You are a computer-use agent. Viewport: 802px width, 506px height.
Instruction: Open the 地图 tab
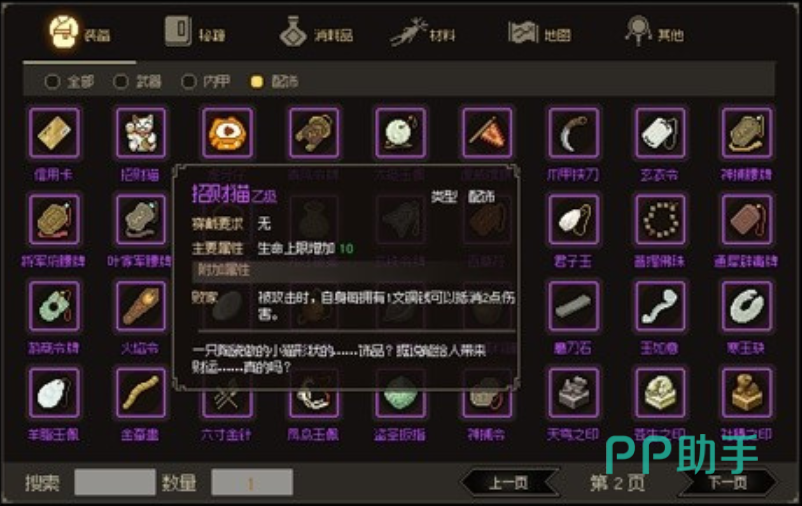click(x=539, y=33)
